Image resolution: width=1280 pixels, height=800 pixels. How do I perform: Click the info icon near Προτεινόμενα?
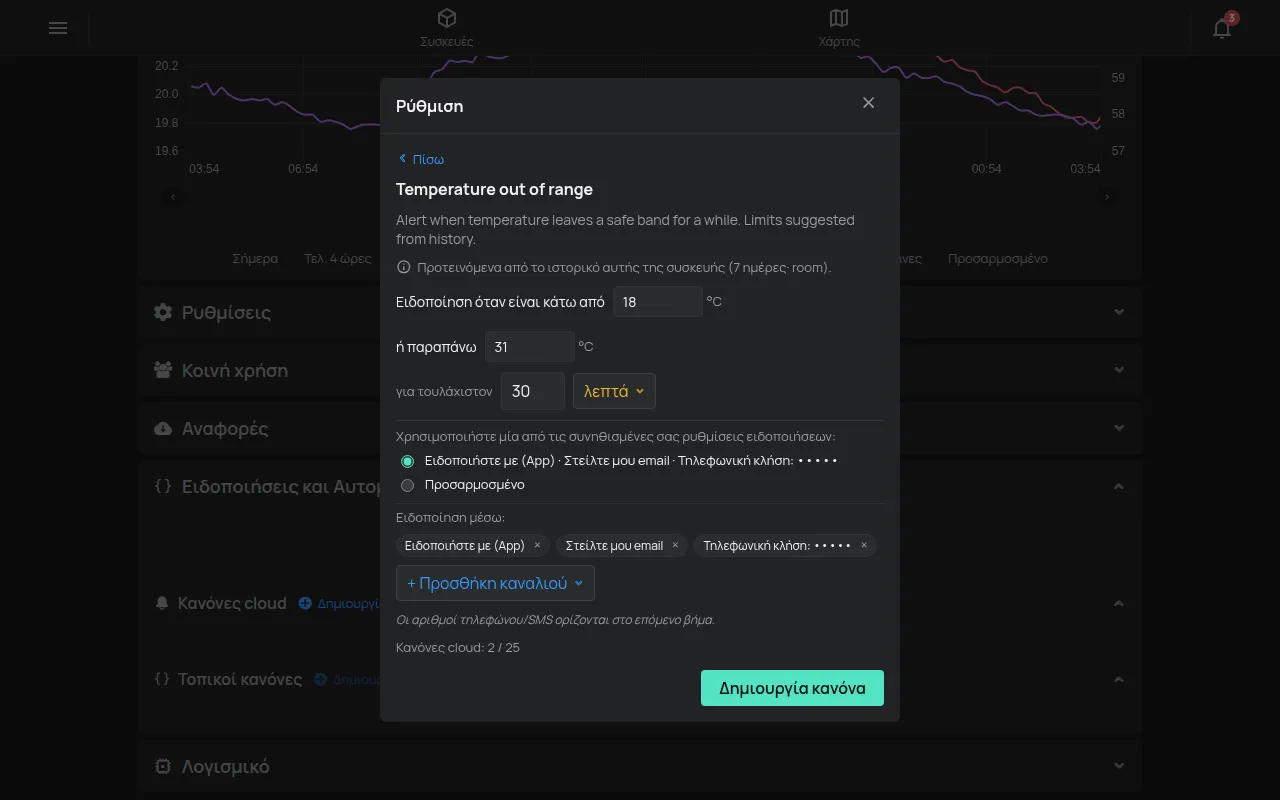pos(404,267)
